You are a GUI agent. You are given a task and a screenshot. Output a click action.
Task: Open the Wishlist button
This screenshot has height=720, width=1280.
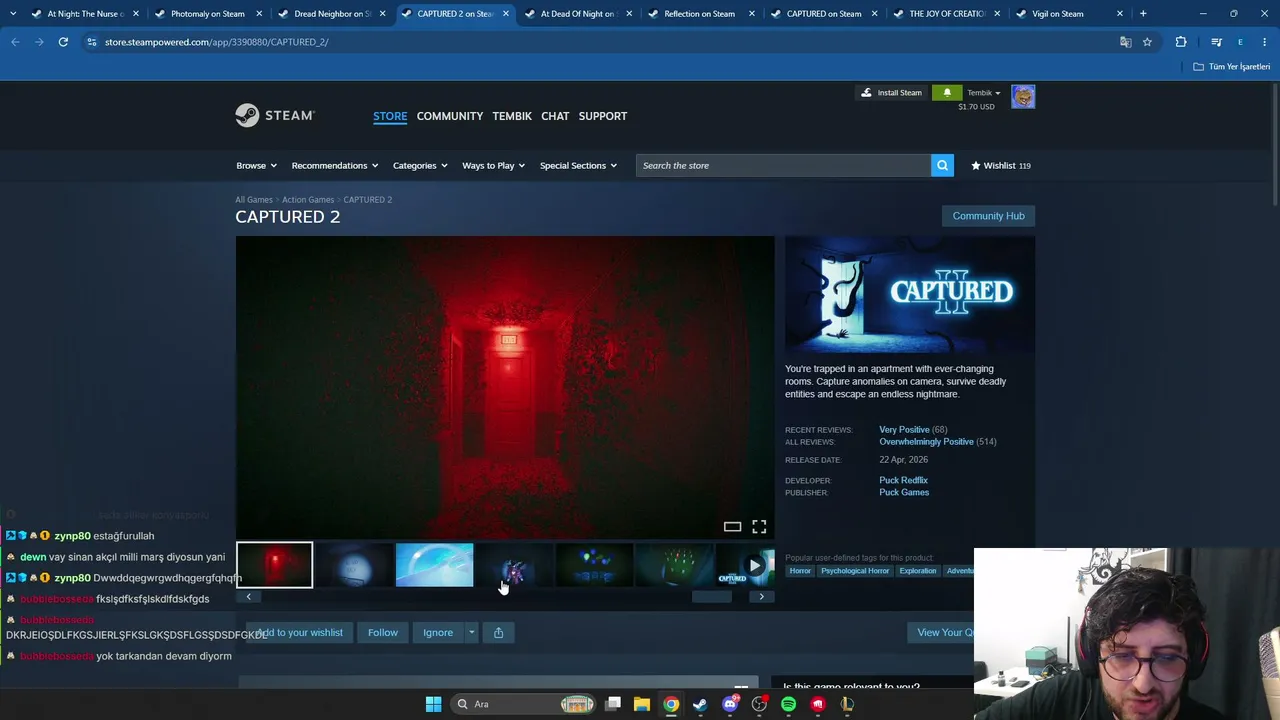coord(1001,166)
